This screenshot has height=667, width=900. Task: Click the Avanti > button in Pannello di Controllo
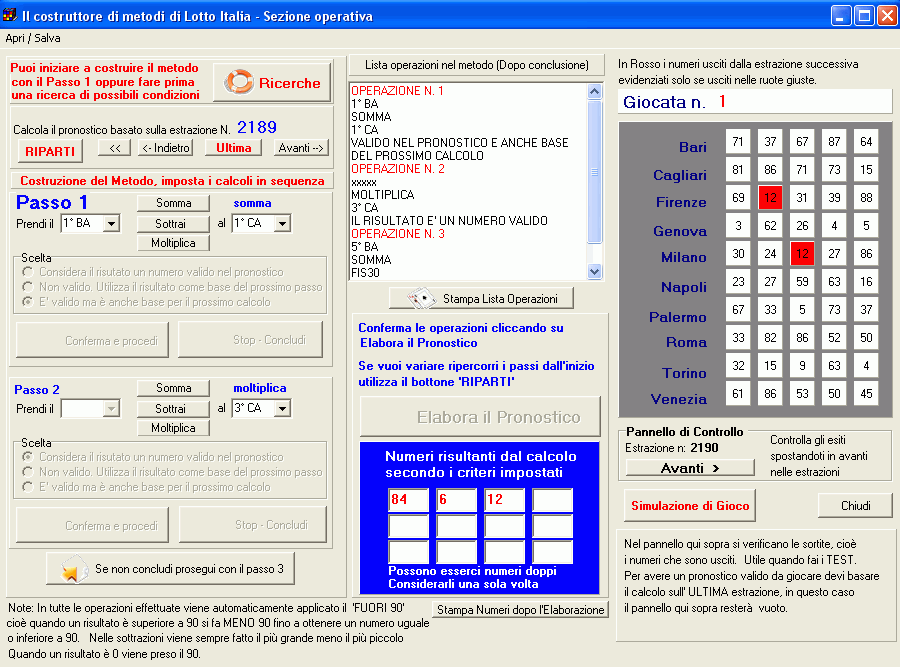[x=690, y=468]
